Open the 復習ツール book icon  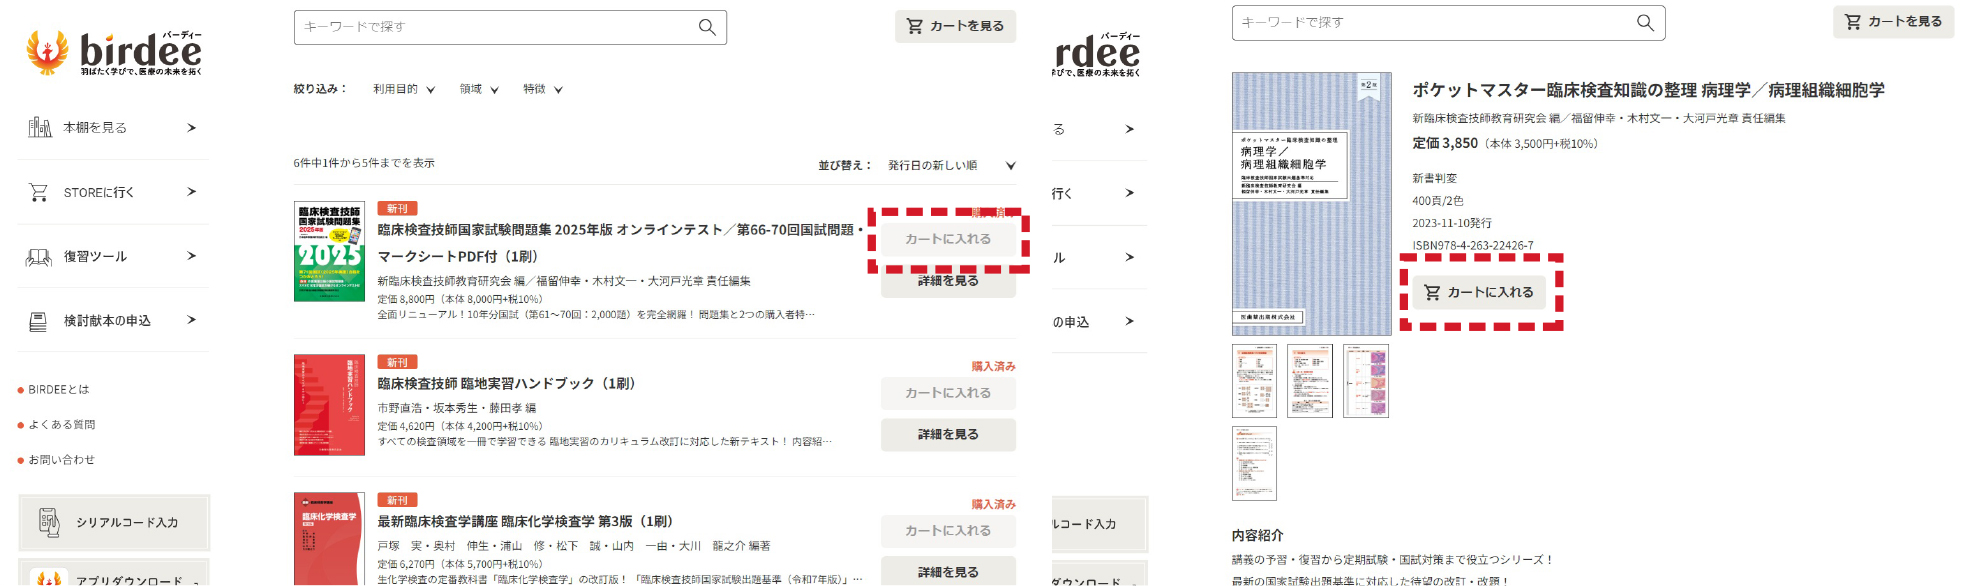point(39,257)
